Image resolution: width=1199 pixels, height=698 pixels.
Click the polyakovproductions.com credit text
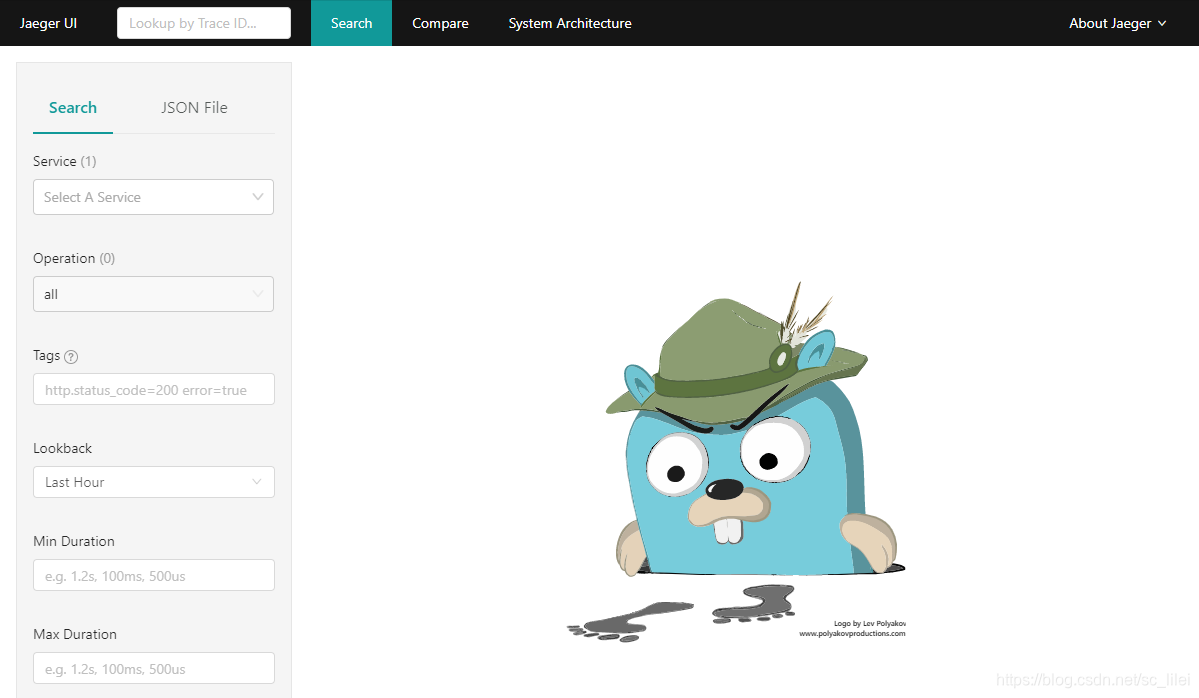853,633
